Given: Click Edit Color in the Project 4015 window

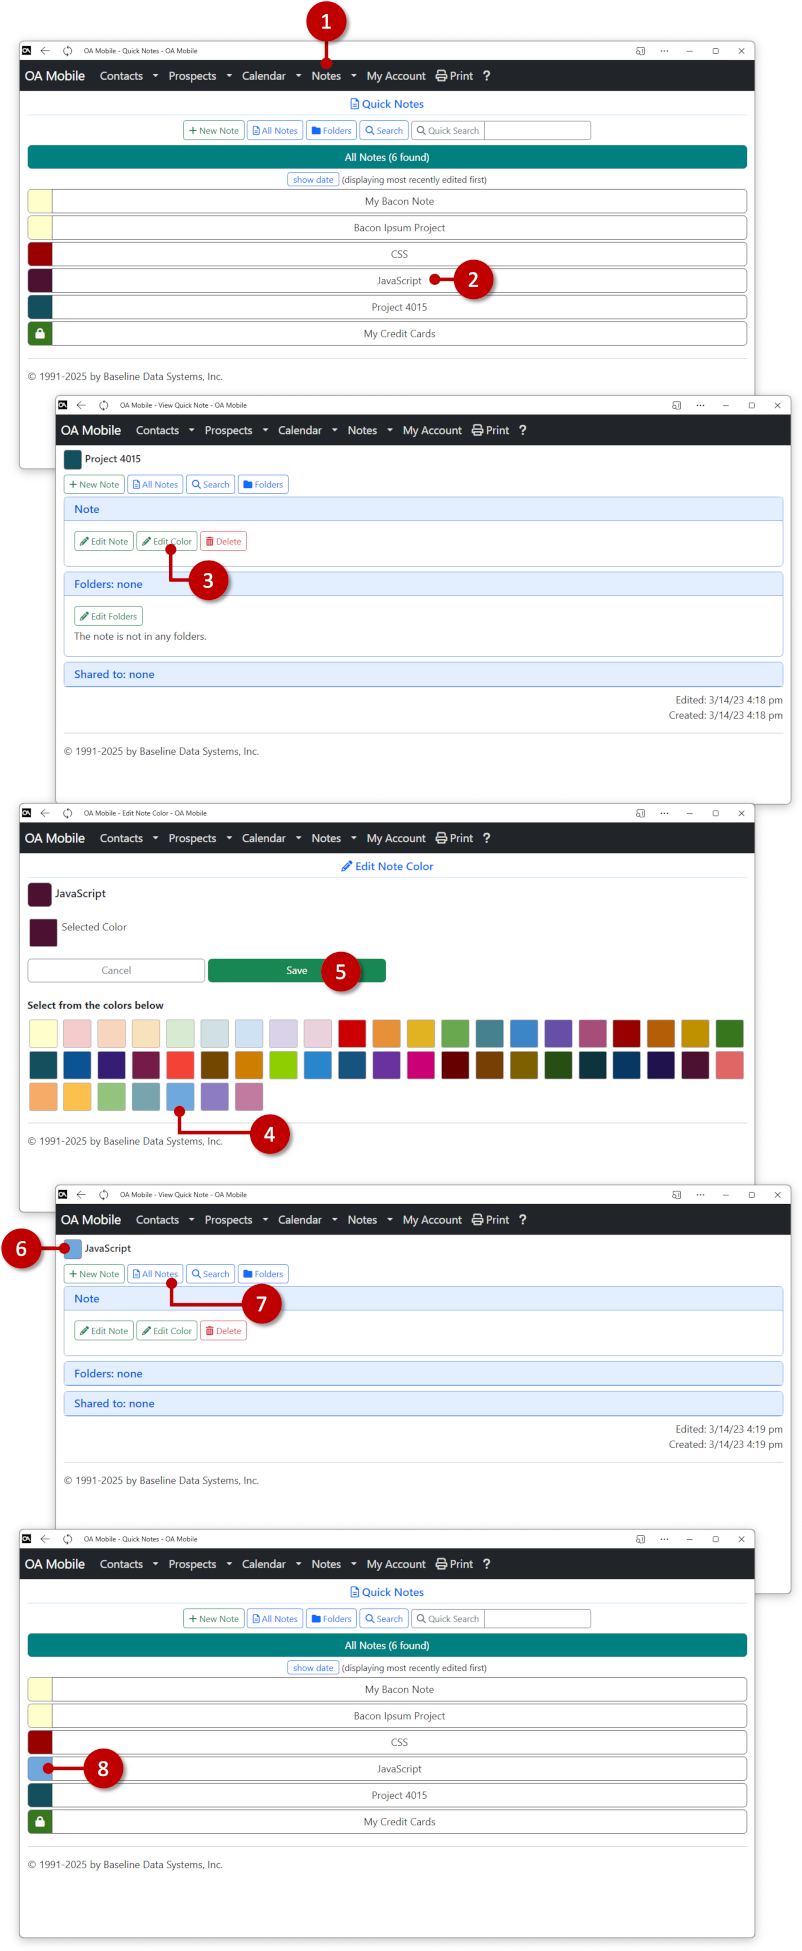Looking at the screenshot, I should pyautogui.click(x=166, y=541).
